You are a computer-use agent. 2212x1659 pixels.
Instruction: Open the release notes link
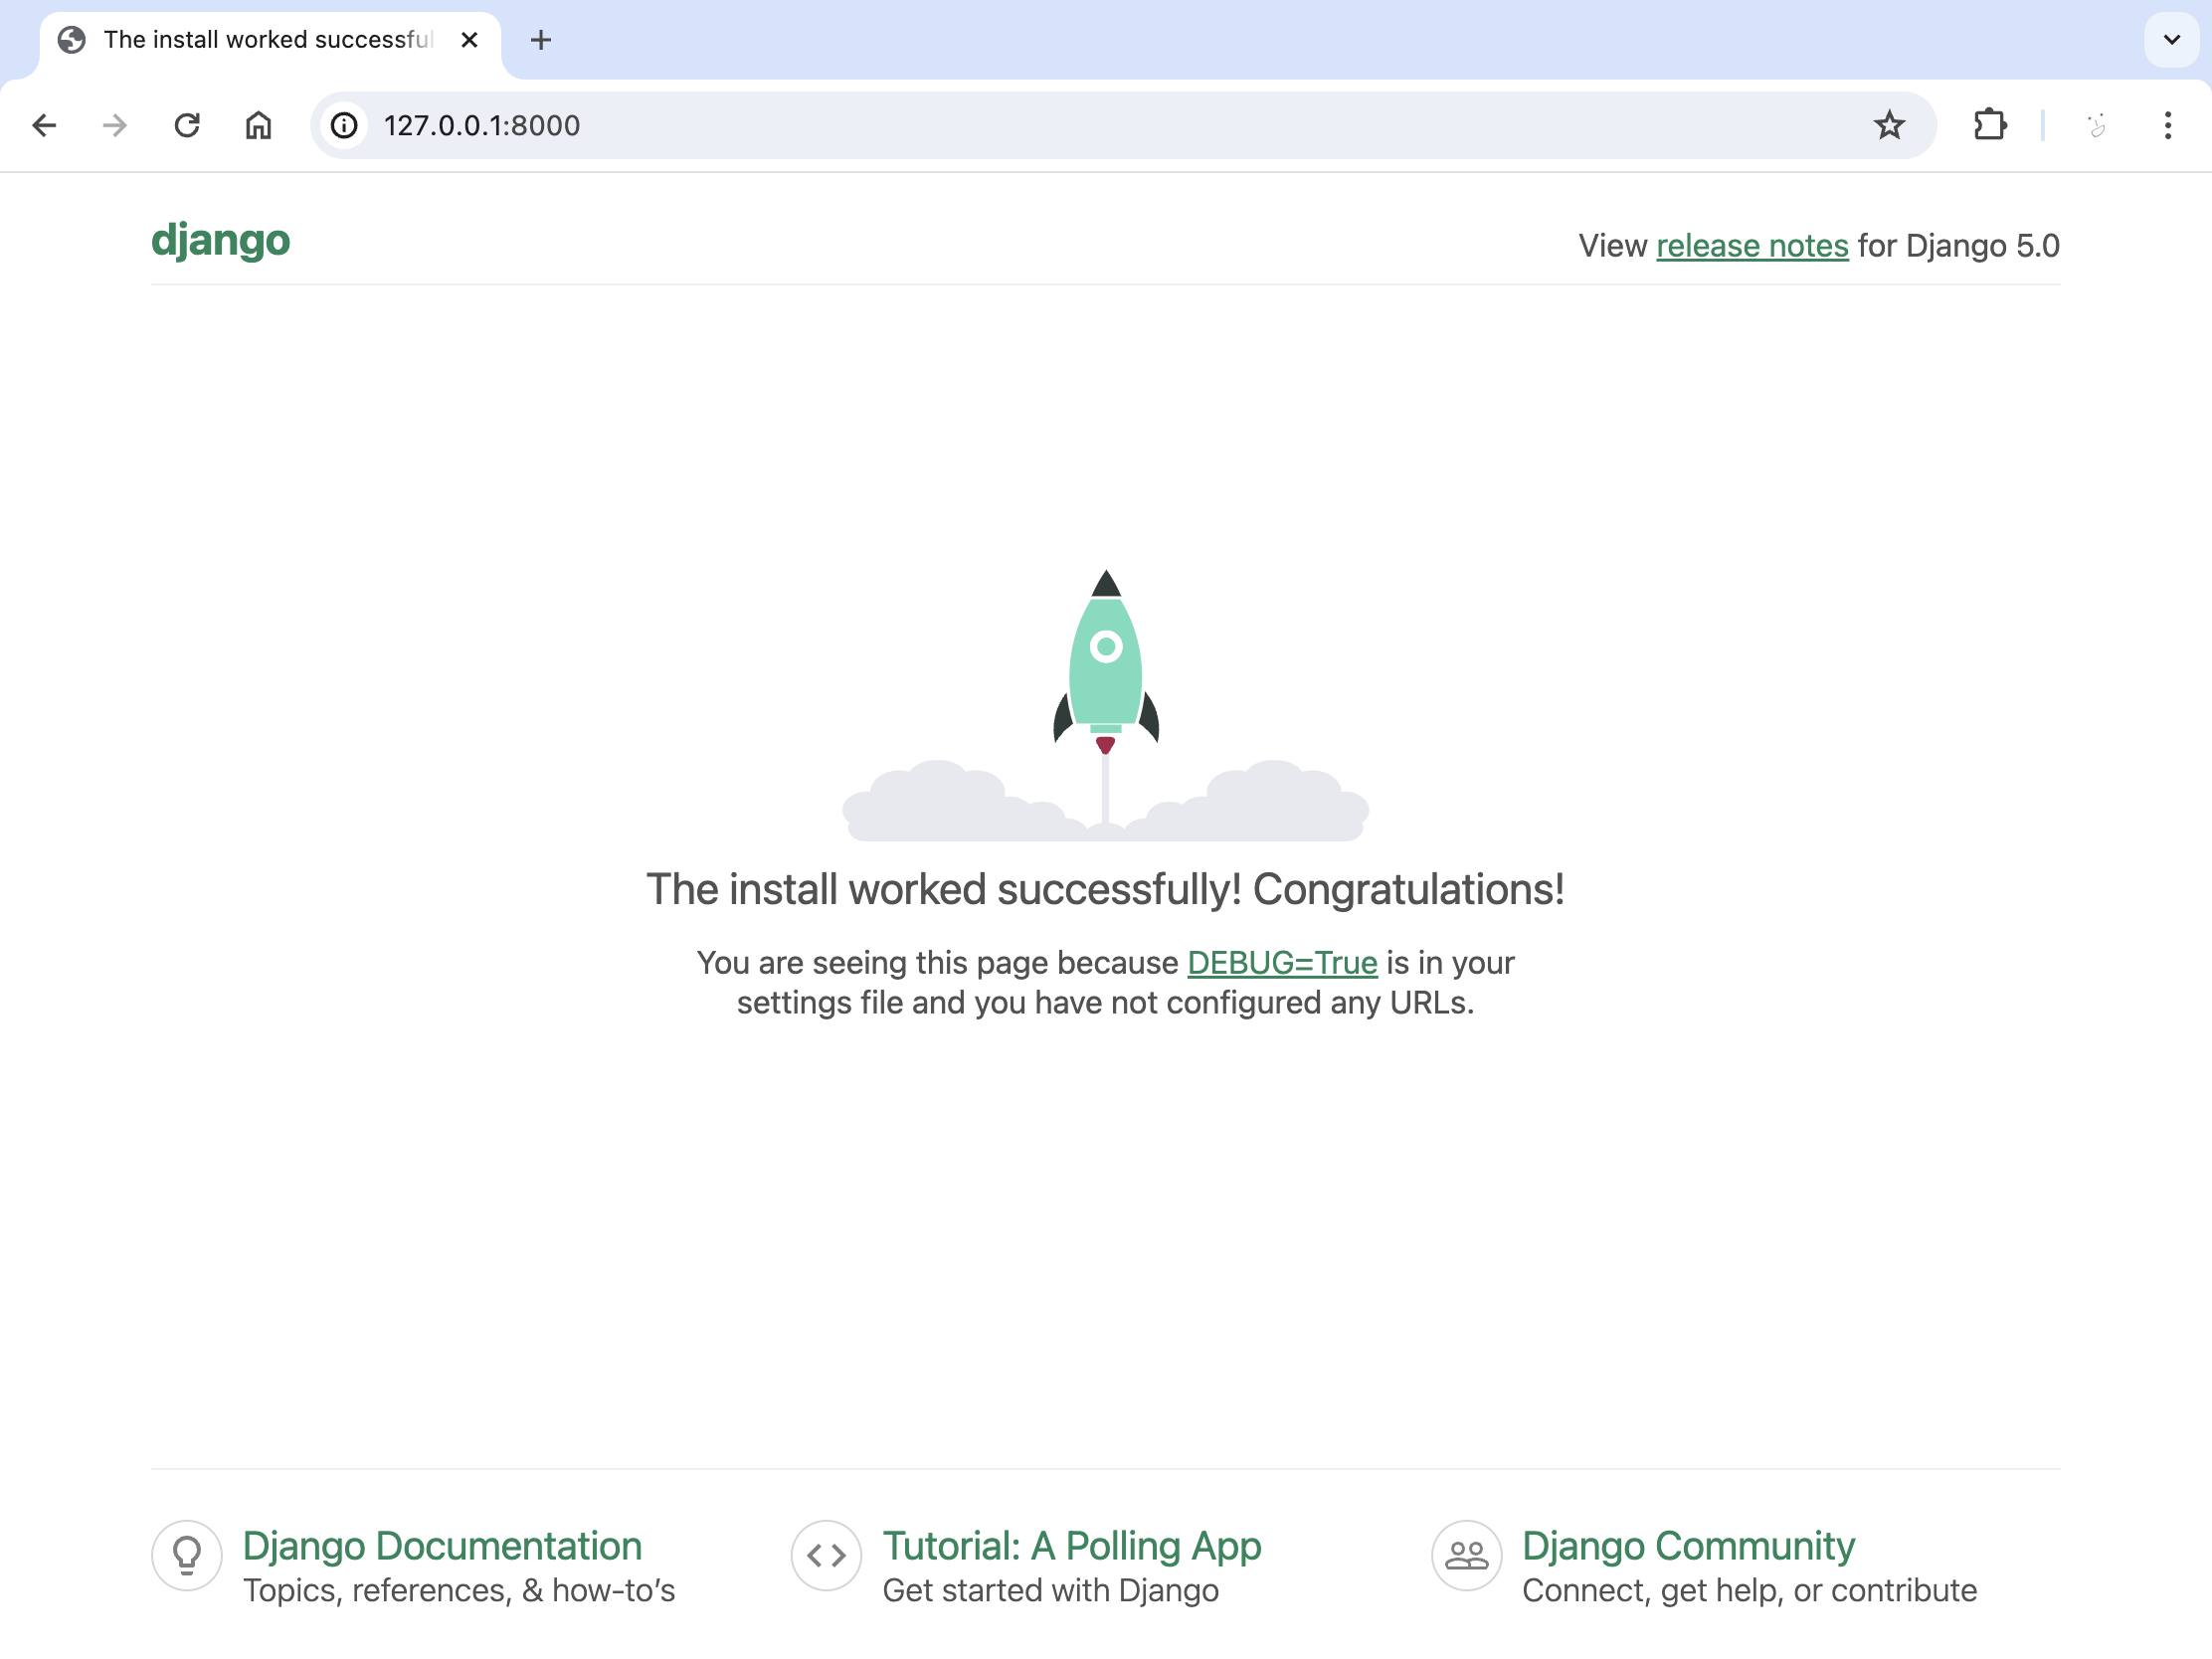(1752, 245)
